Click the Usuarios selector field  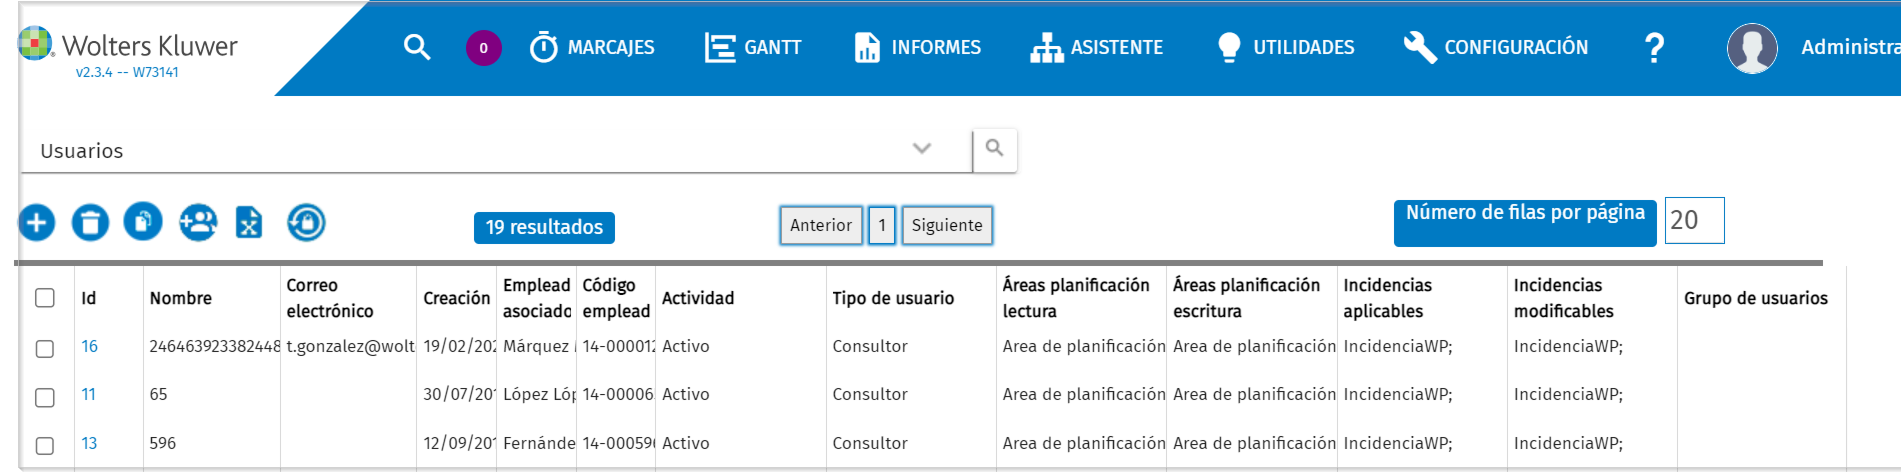[x=496, y=150]
